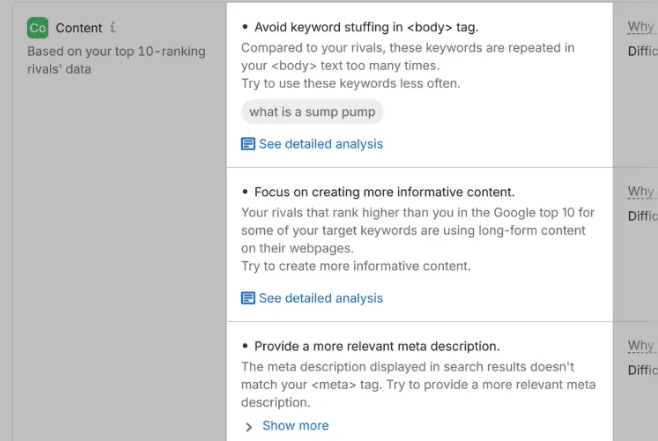
Task: Click the "Avoid keyword stuffing in <body> tag" heading
Action: [x=366, y=27]
